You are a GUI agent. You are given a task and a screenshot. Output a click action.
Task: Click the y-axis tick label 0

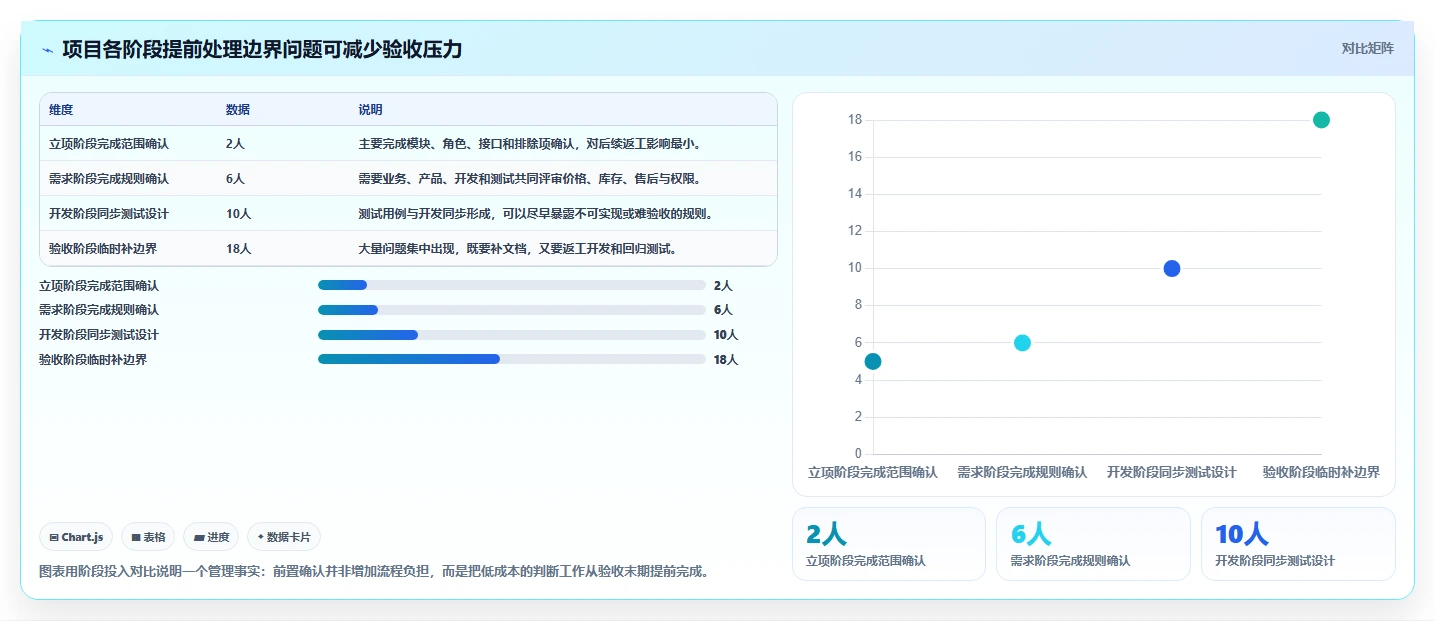coord(858,454)
